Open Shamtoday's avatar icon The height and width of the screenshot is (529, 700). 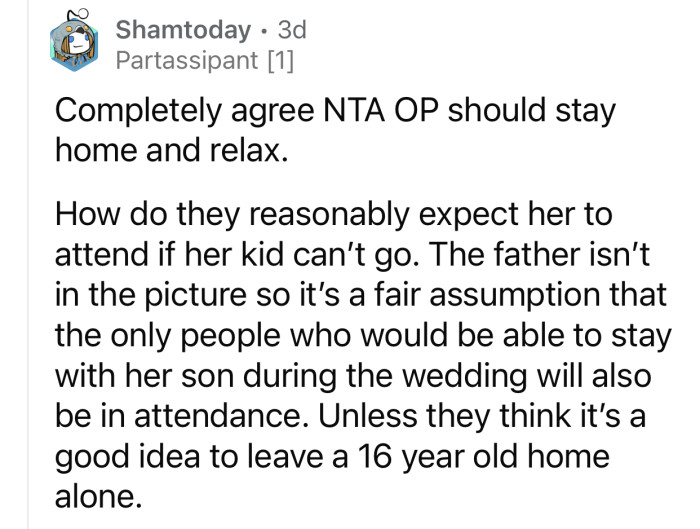pyautogui.click(x=74, y=42)
